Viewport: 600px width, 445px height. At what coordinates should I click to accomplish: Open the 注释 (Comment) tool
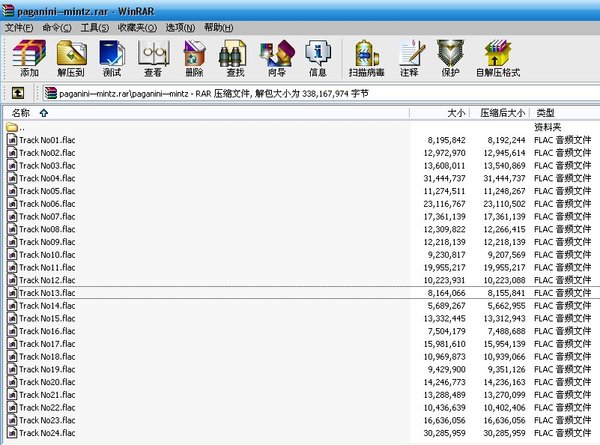pos(409,58)
